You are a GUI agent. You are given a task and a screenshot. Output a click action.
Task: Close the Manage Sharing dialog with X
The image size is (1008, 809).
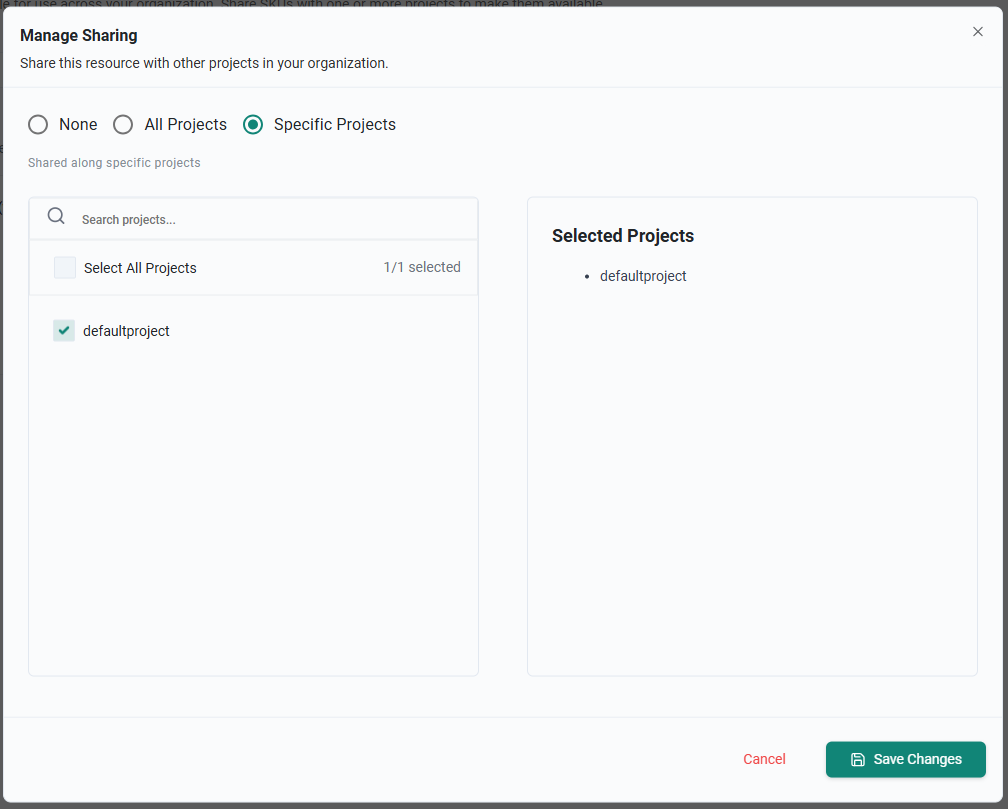(978, 32)
